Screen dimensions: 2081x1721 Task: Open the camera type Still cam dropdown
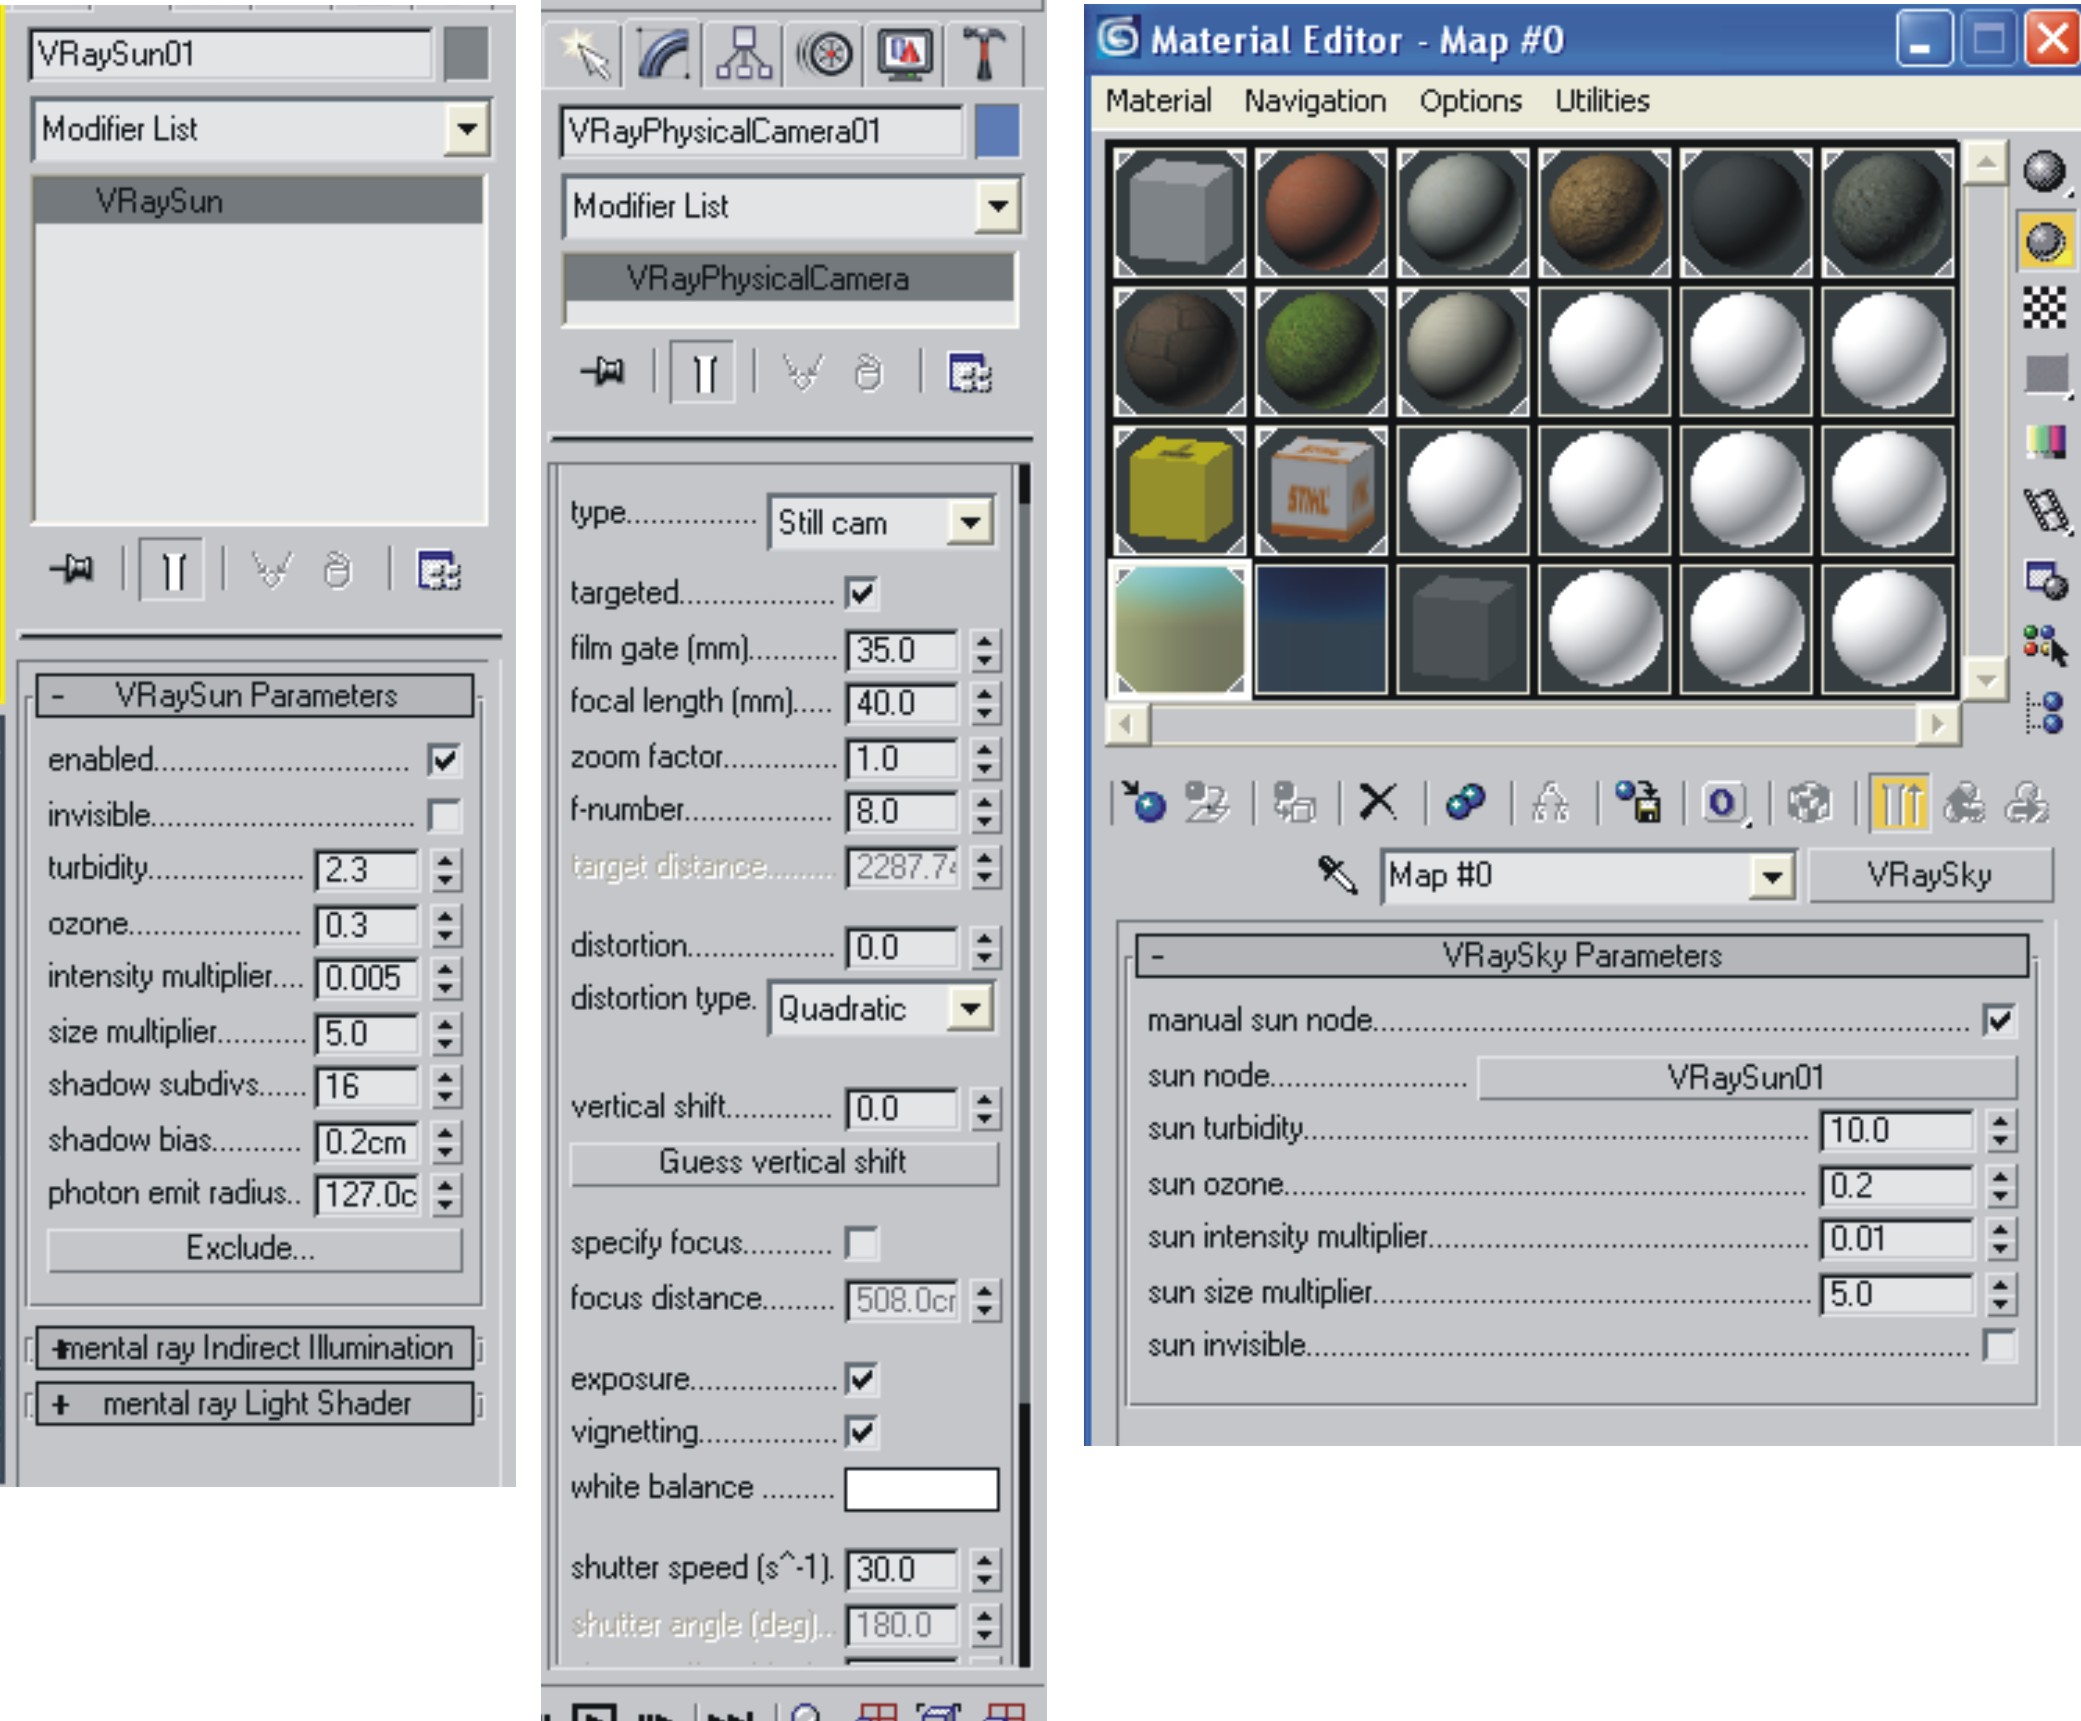click(x=969, y=522)
